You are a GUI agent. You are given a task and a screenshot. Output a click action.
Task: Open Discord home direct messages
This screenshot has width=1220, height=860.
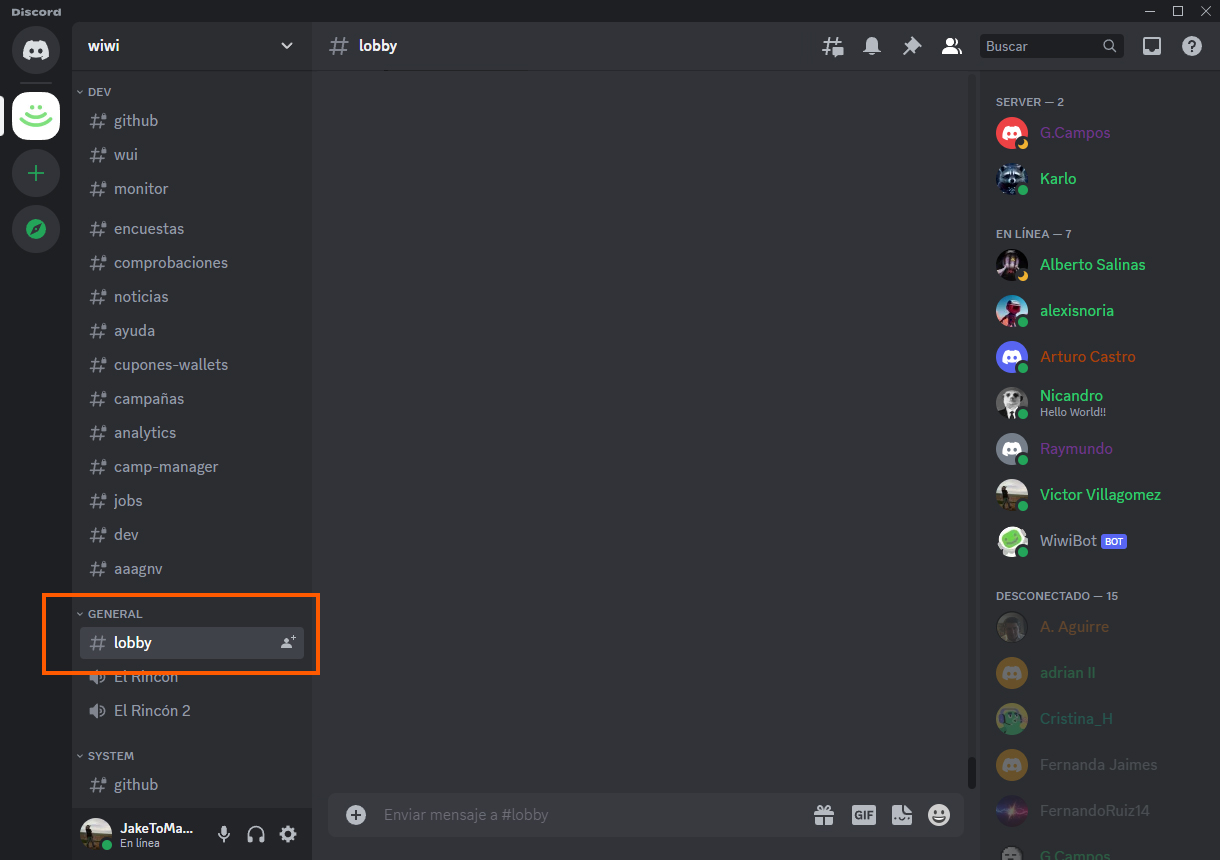(x=36, y=48)
